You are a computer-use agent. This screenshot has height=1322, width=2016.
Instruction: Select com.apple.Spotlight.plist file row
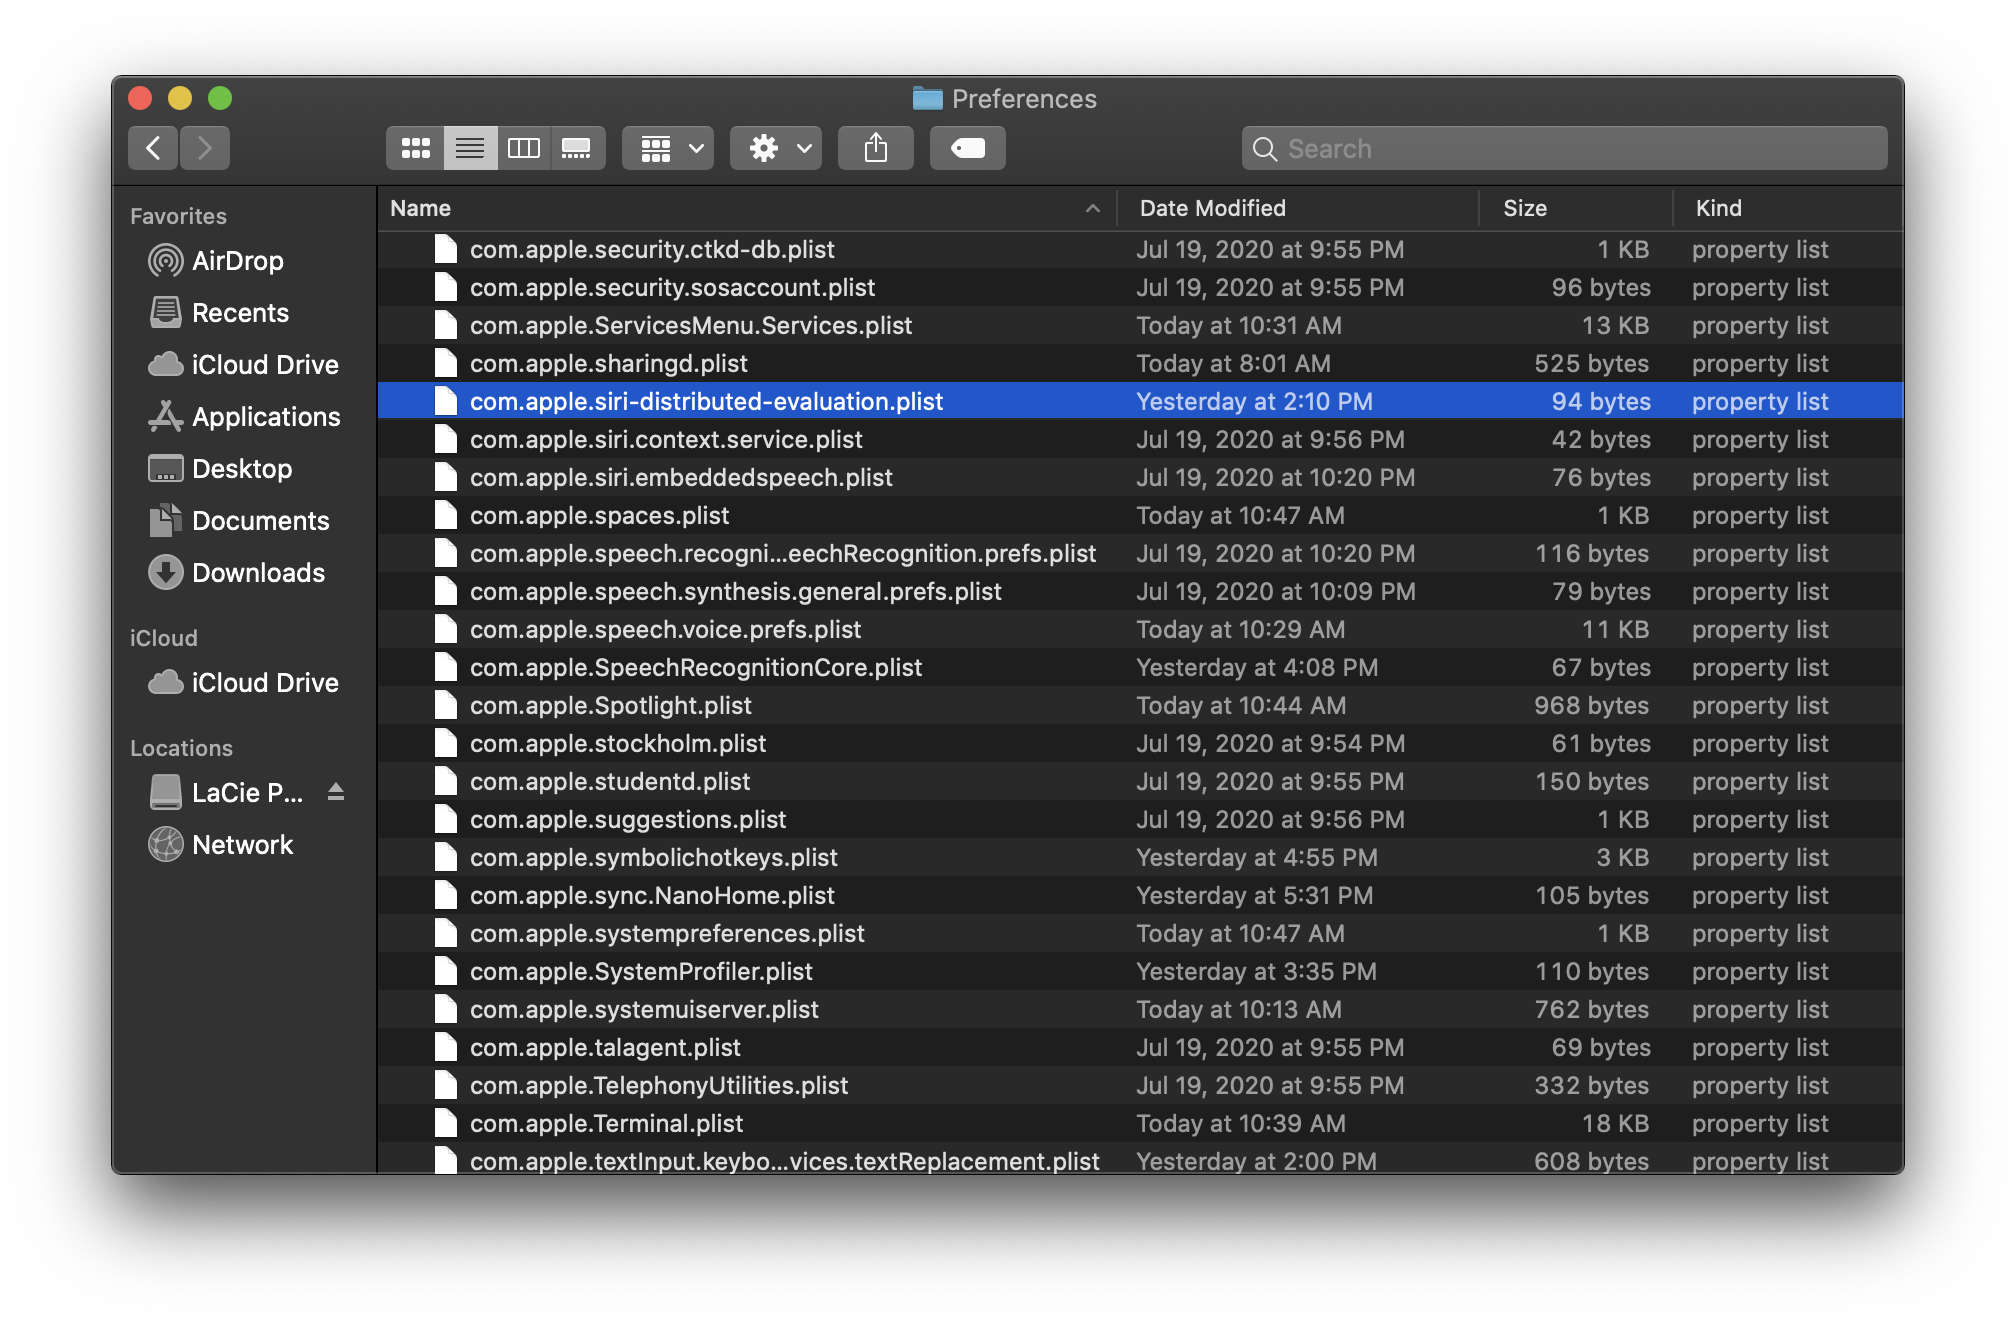click(610, 706)
